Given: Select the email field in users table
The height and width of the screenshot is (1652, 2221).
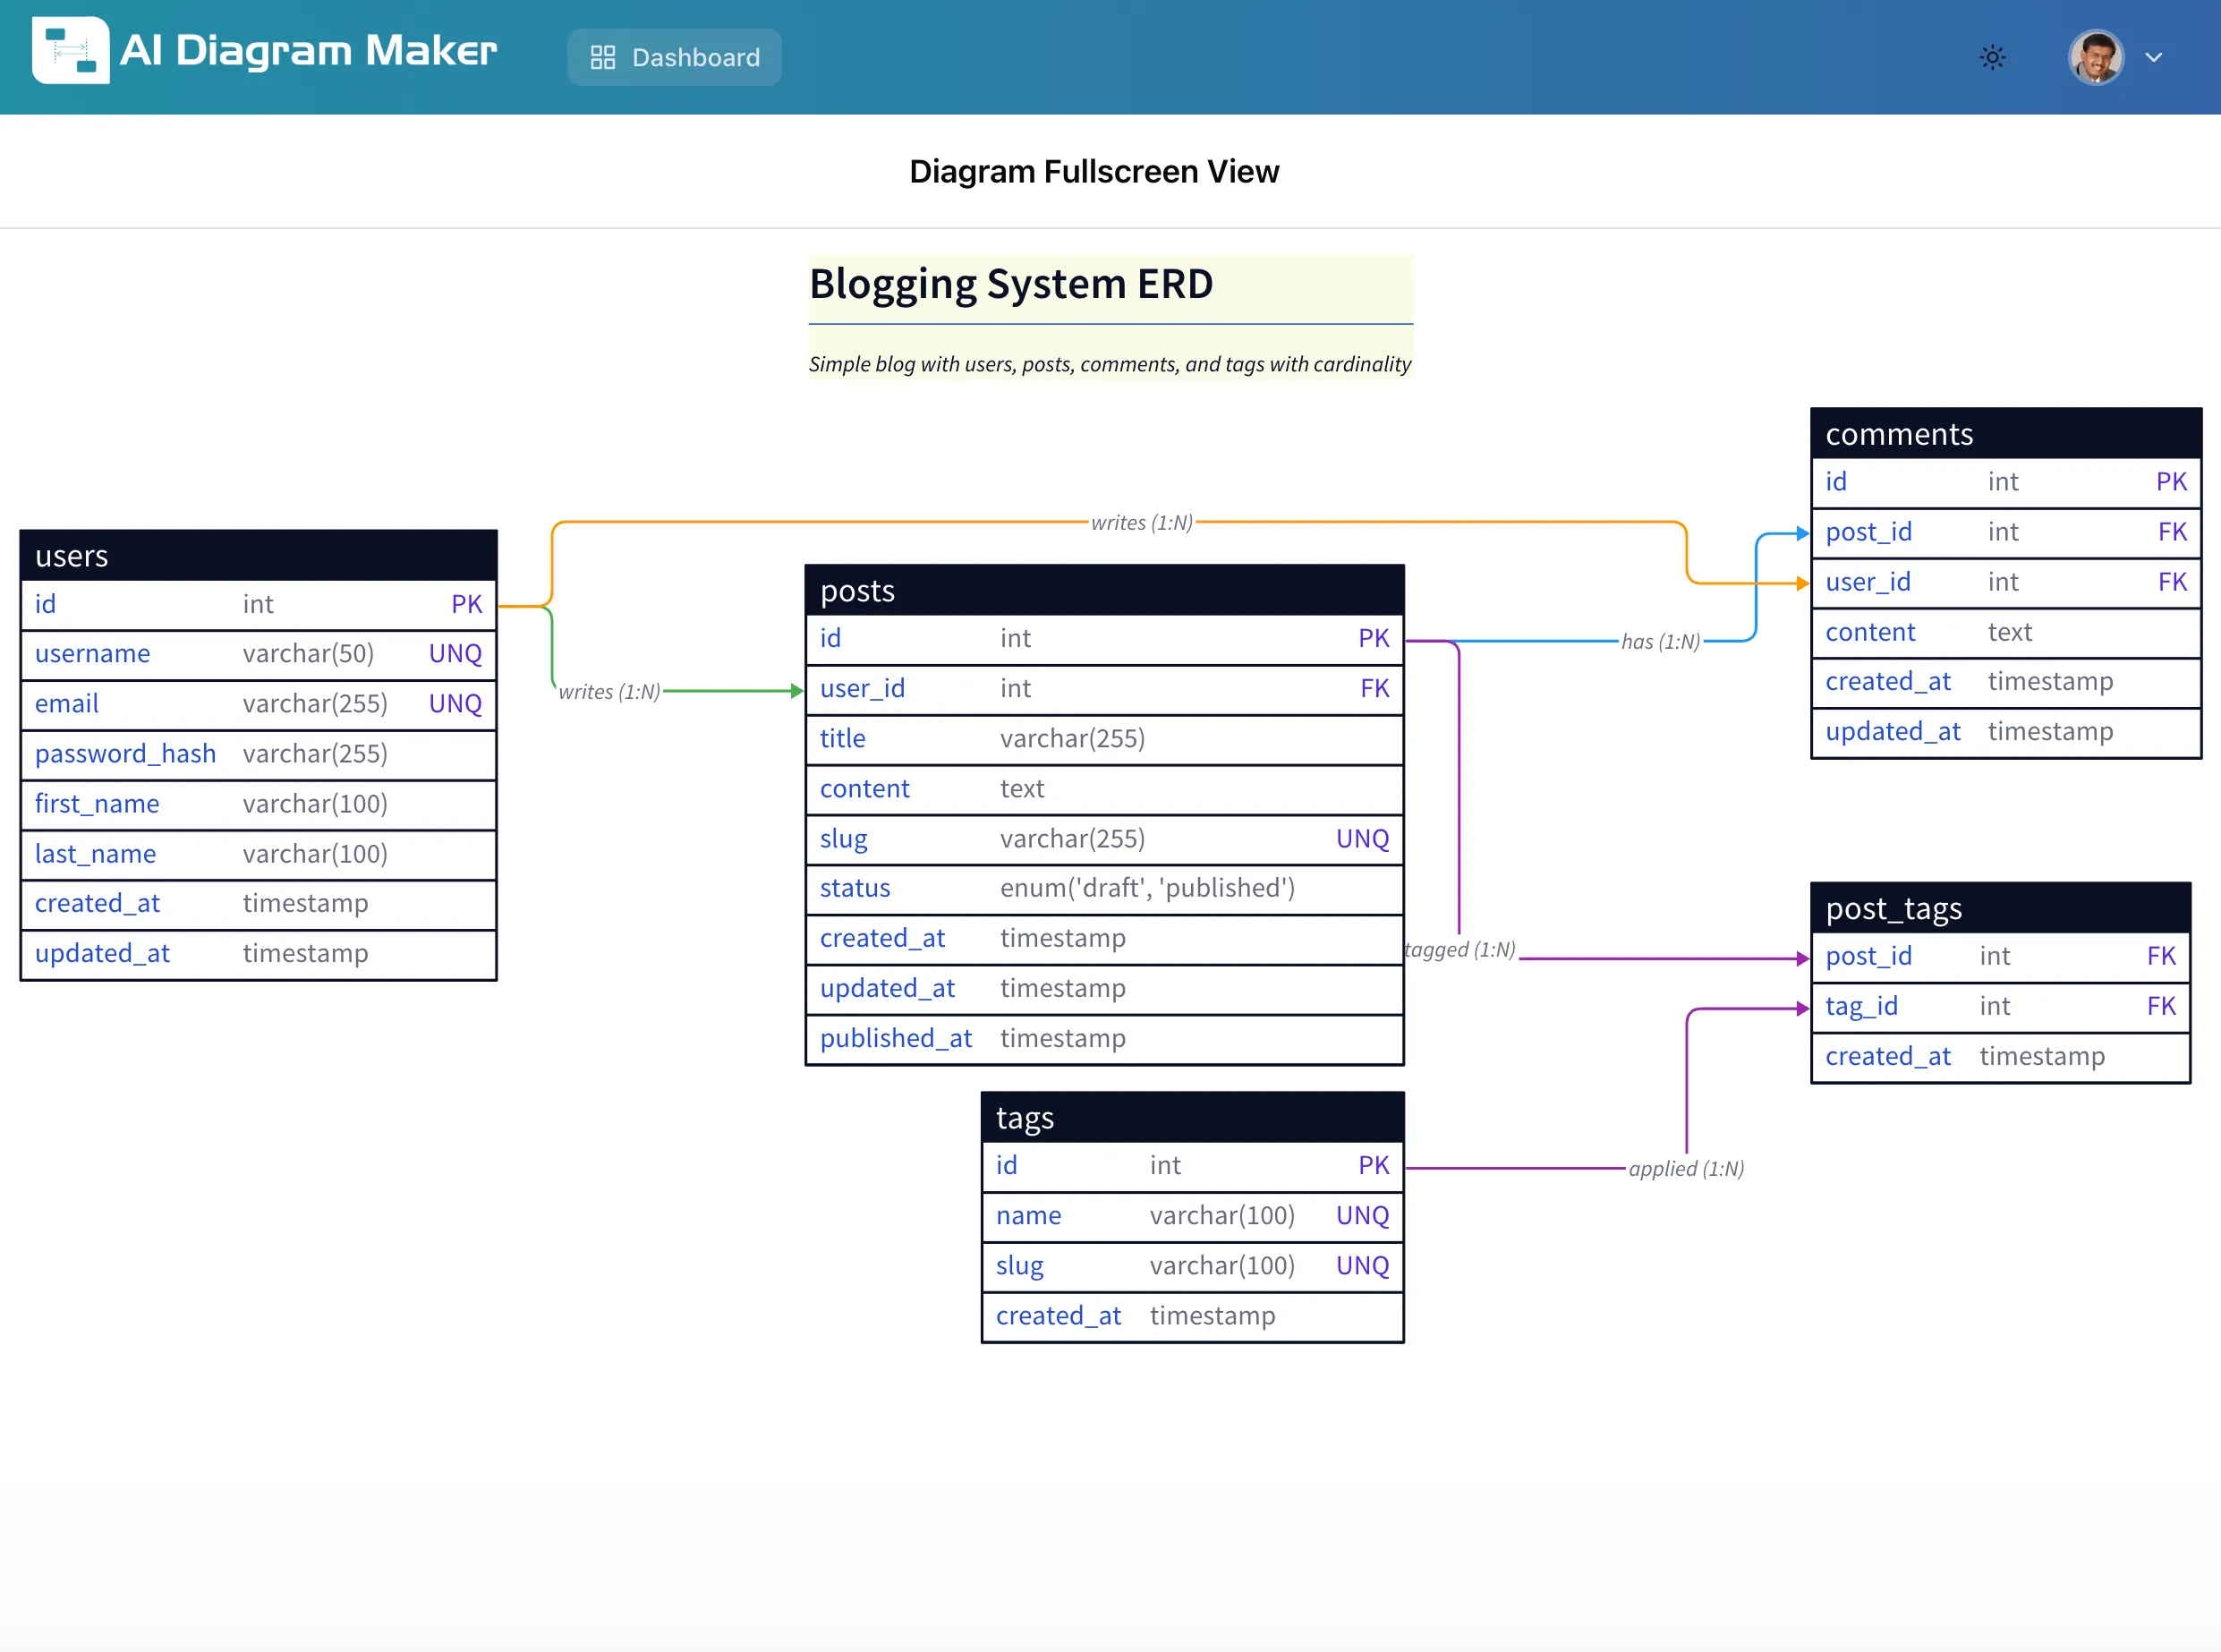Looking at the screenshot, I should [66, 704].
